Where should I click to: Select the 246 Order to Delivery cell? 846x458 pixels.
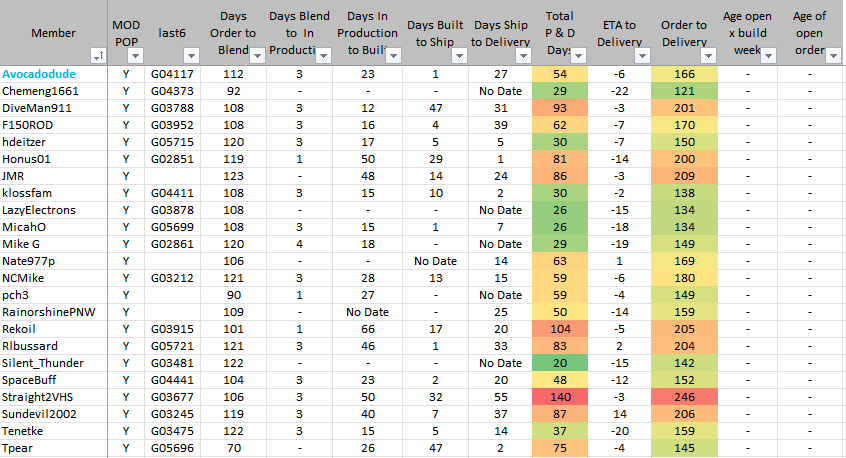coord(684,398)
